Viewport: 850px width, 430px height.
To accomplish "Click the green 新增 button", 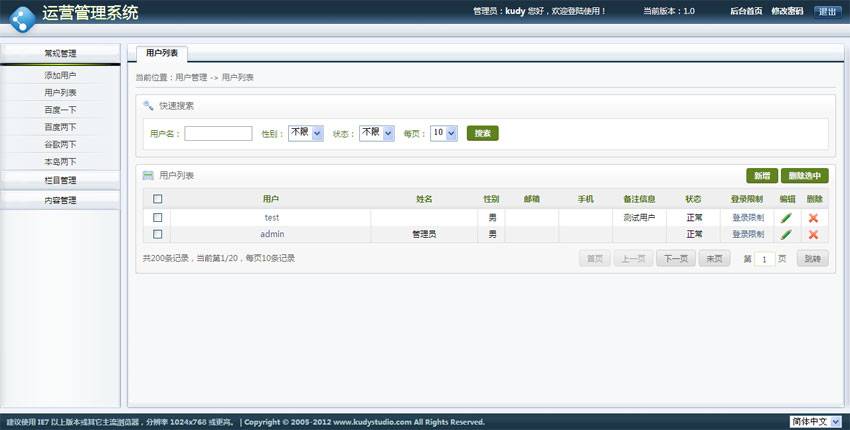I will [761, 176].
